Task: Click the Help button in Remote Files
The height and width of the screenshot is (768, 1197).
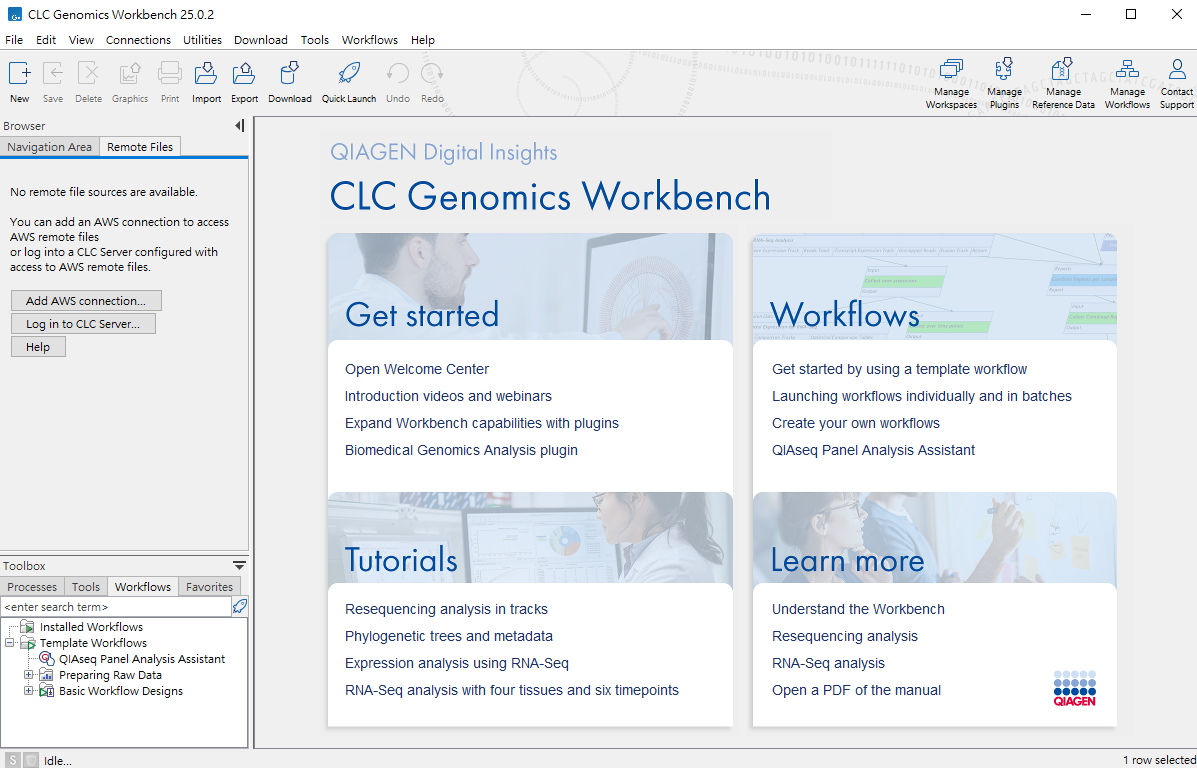Action: click(38, 347)
